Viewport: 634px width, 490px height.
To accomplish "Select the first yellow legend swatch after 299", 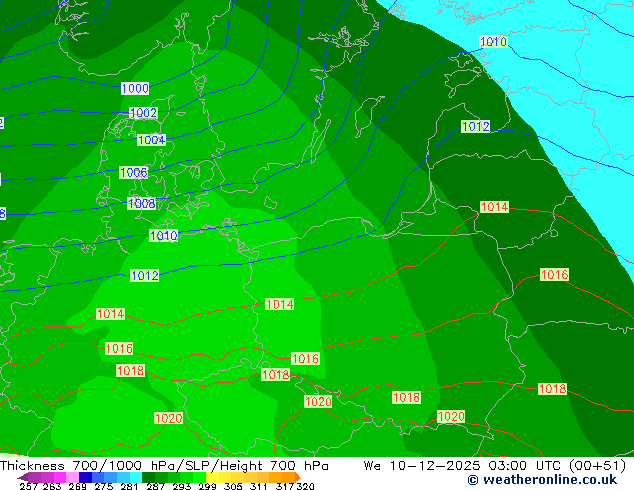I will 212,477.
